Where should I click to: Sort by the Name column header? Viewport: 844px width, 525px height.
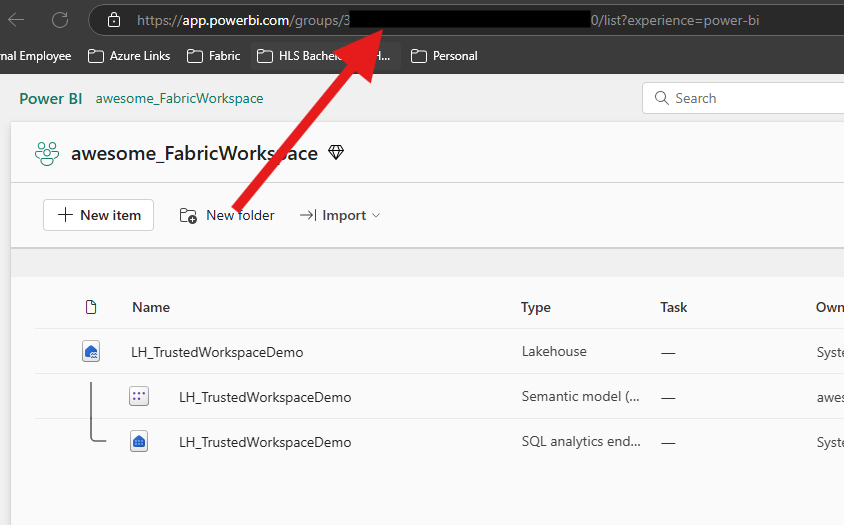pos(151,307)
